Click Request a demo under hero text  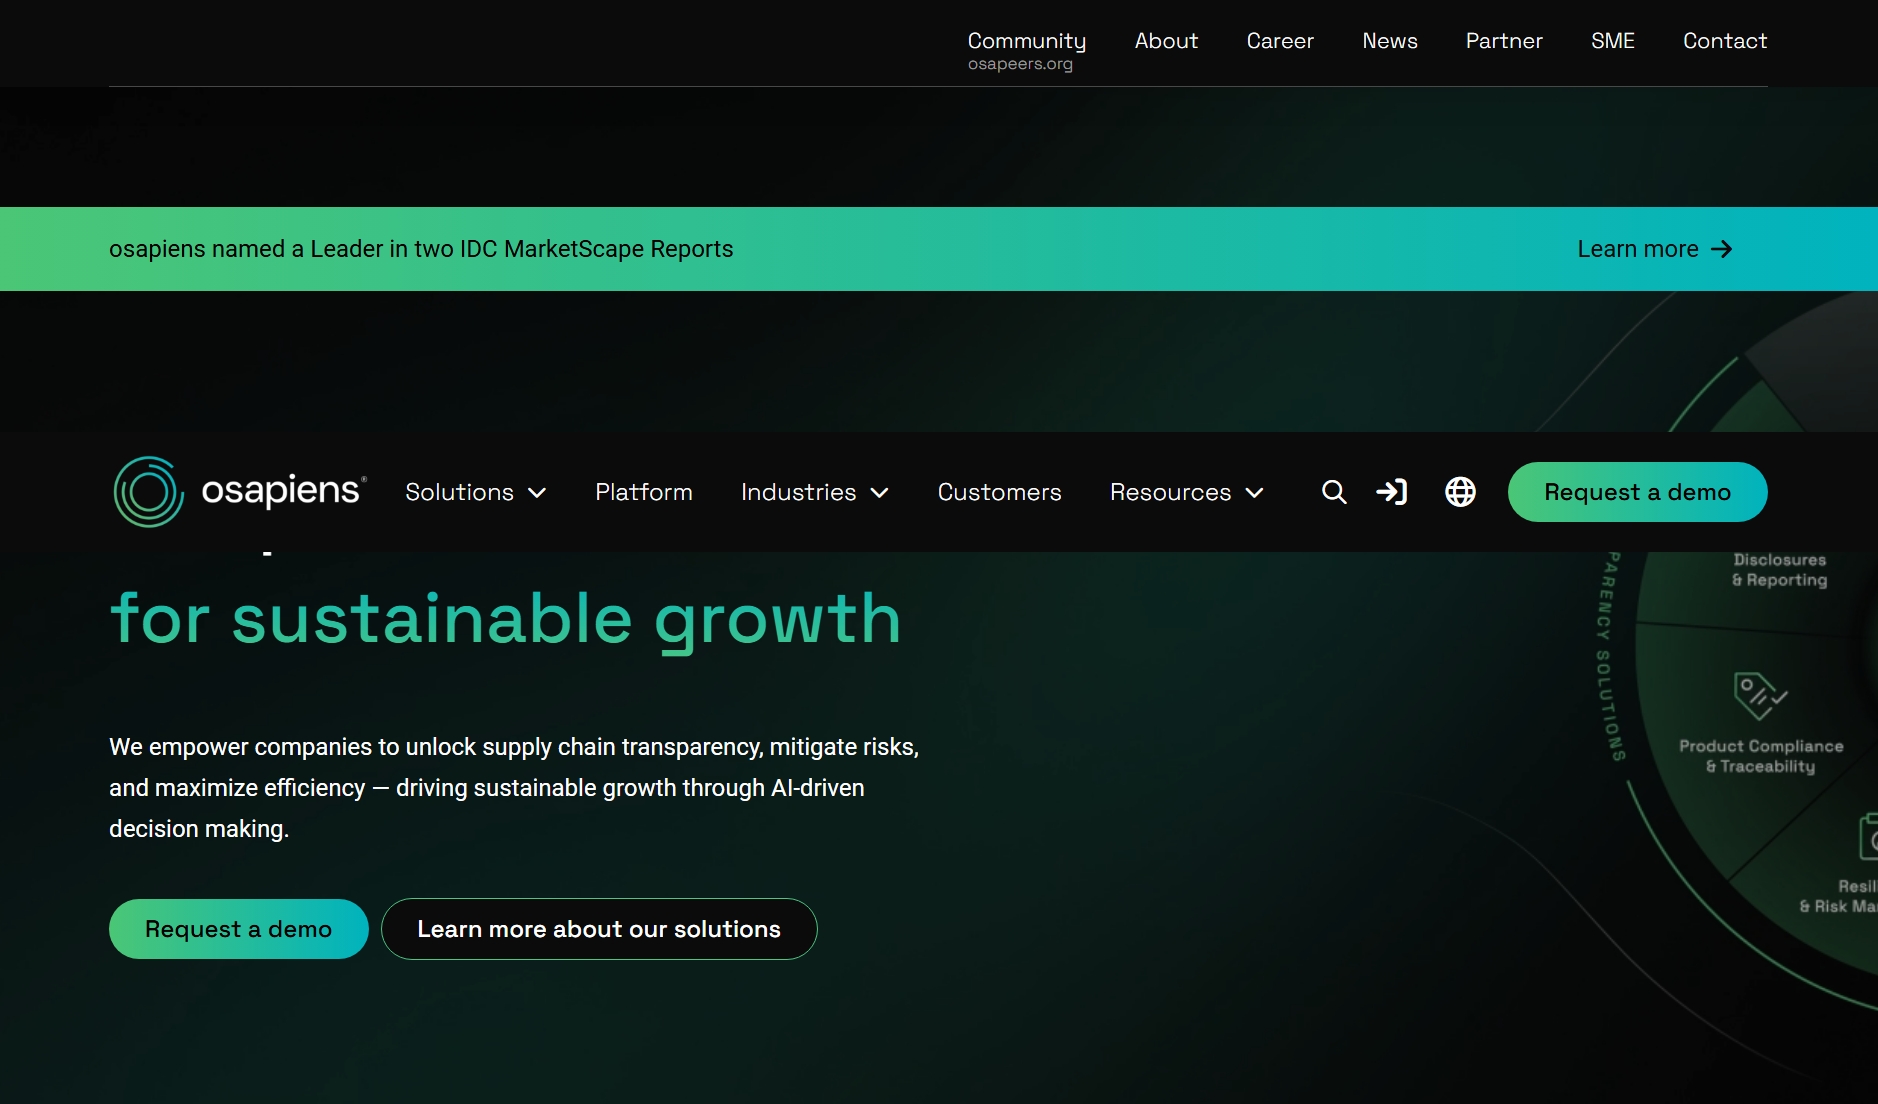(239, 929)
